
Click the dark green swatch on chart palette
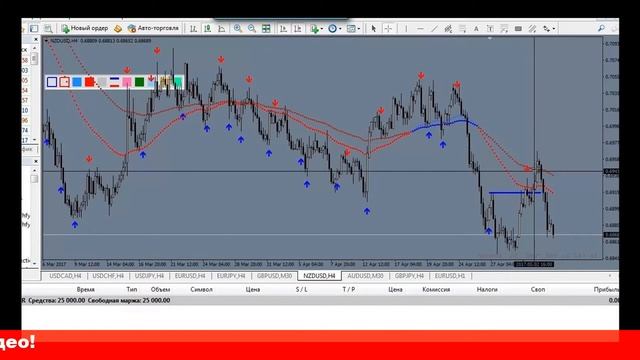(x=140, y=82)
